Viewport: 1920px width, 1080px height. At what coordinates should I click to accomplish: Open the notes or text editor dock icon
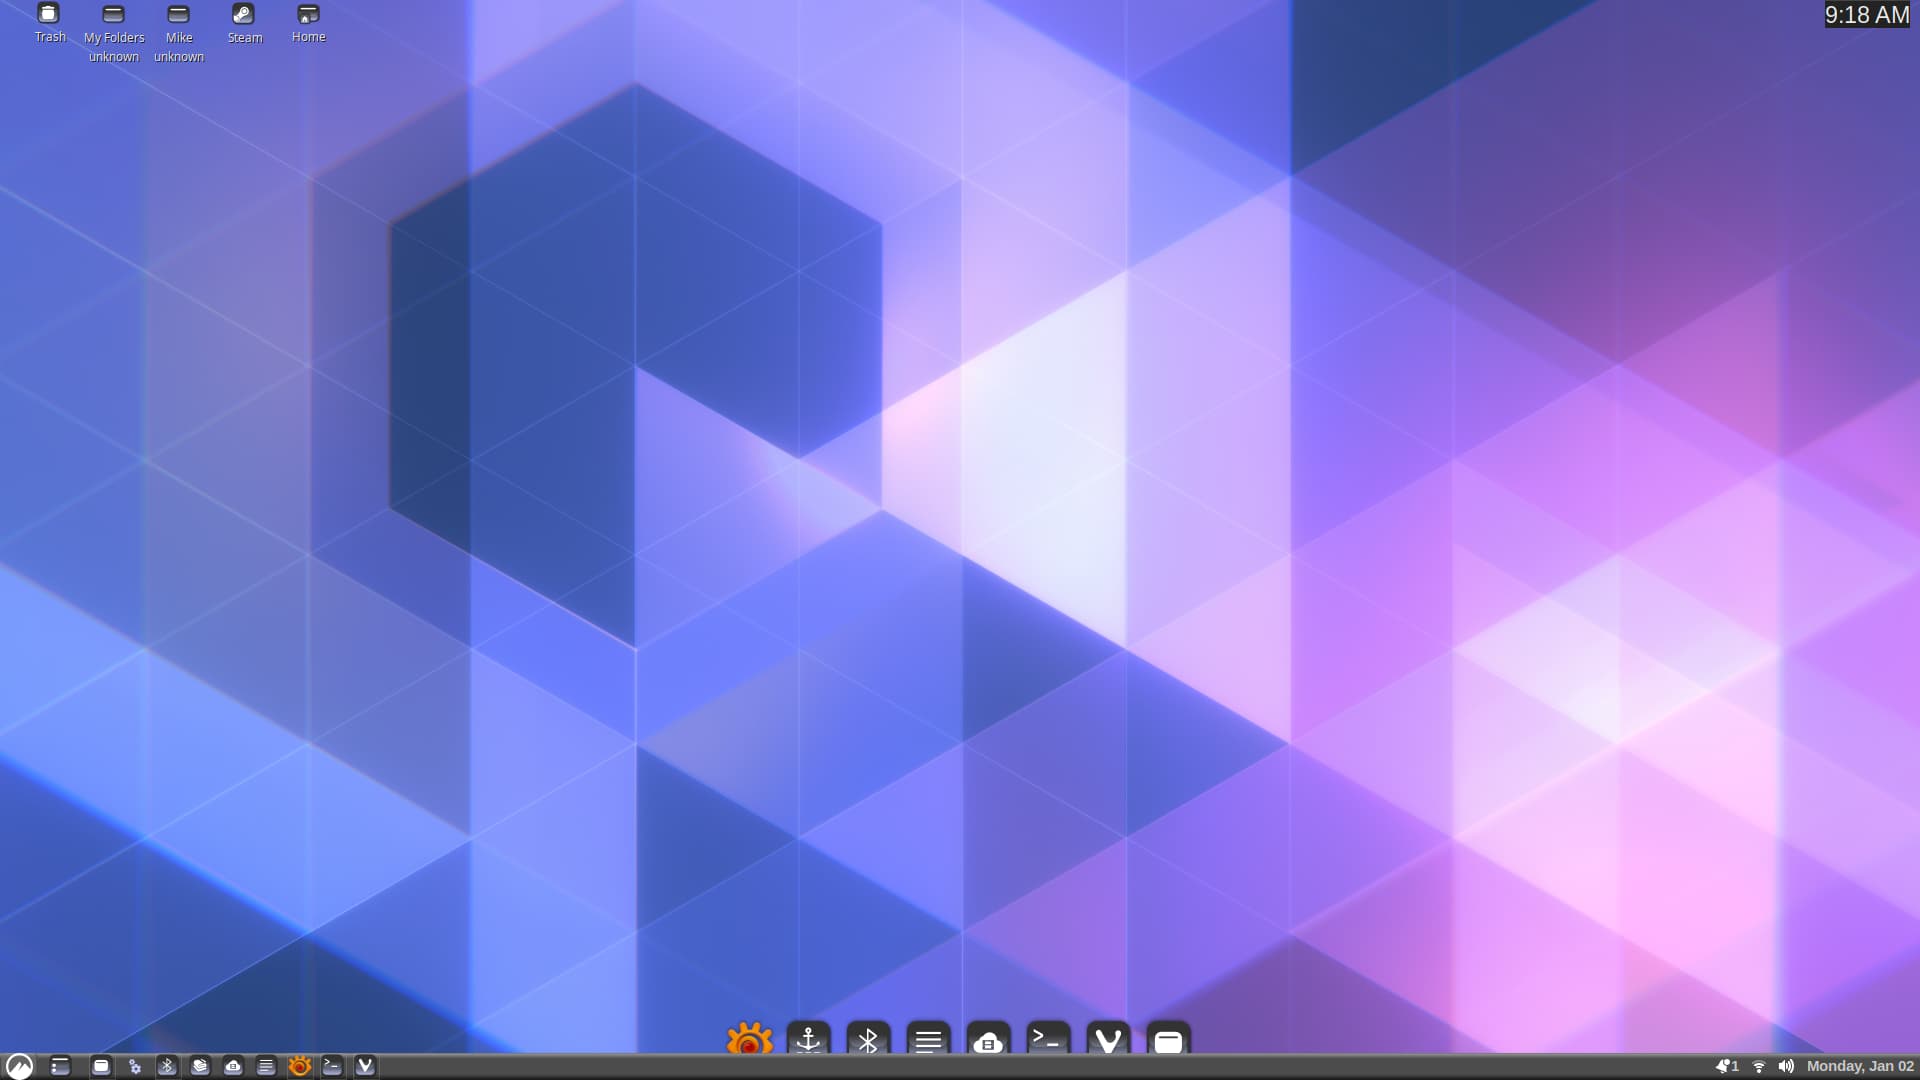coord(927,1040)
